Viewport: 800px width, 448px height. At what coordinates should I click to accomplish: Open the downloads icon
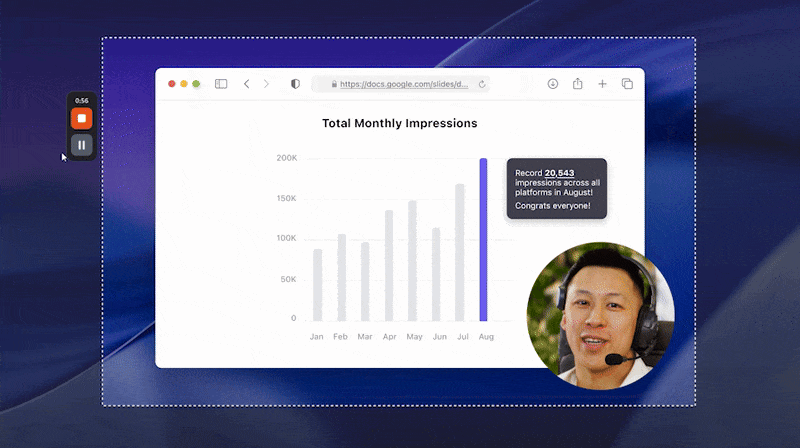coord(553,84)
